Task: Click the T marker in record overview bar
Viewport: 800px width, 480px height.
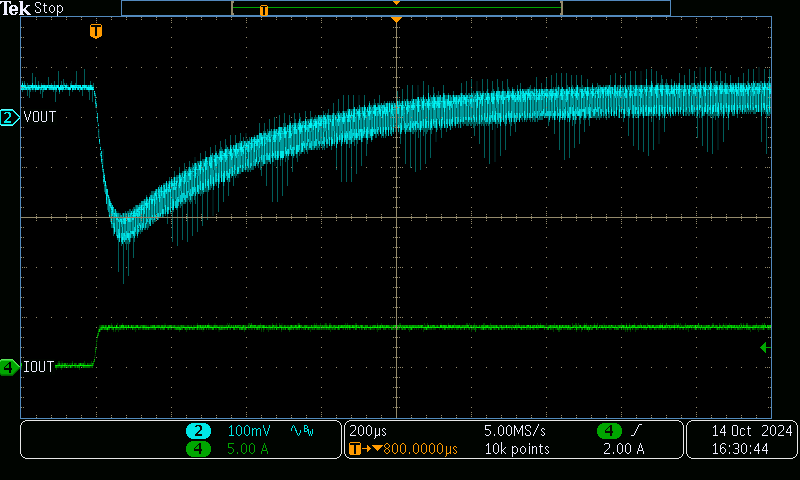Action: click(x=263, y=10)
